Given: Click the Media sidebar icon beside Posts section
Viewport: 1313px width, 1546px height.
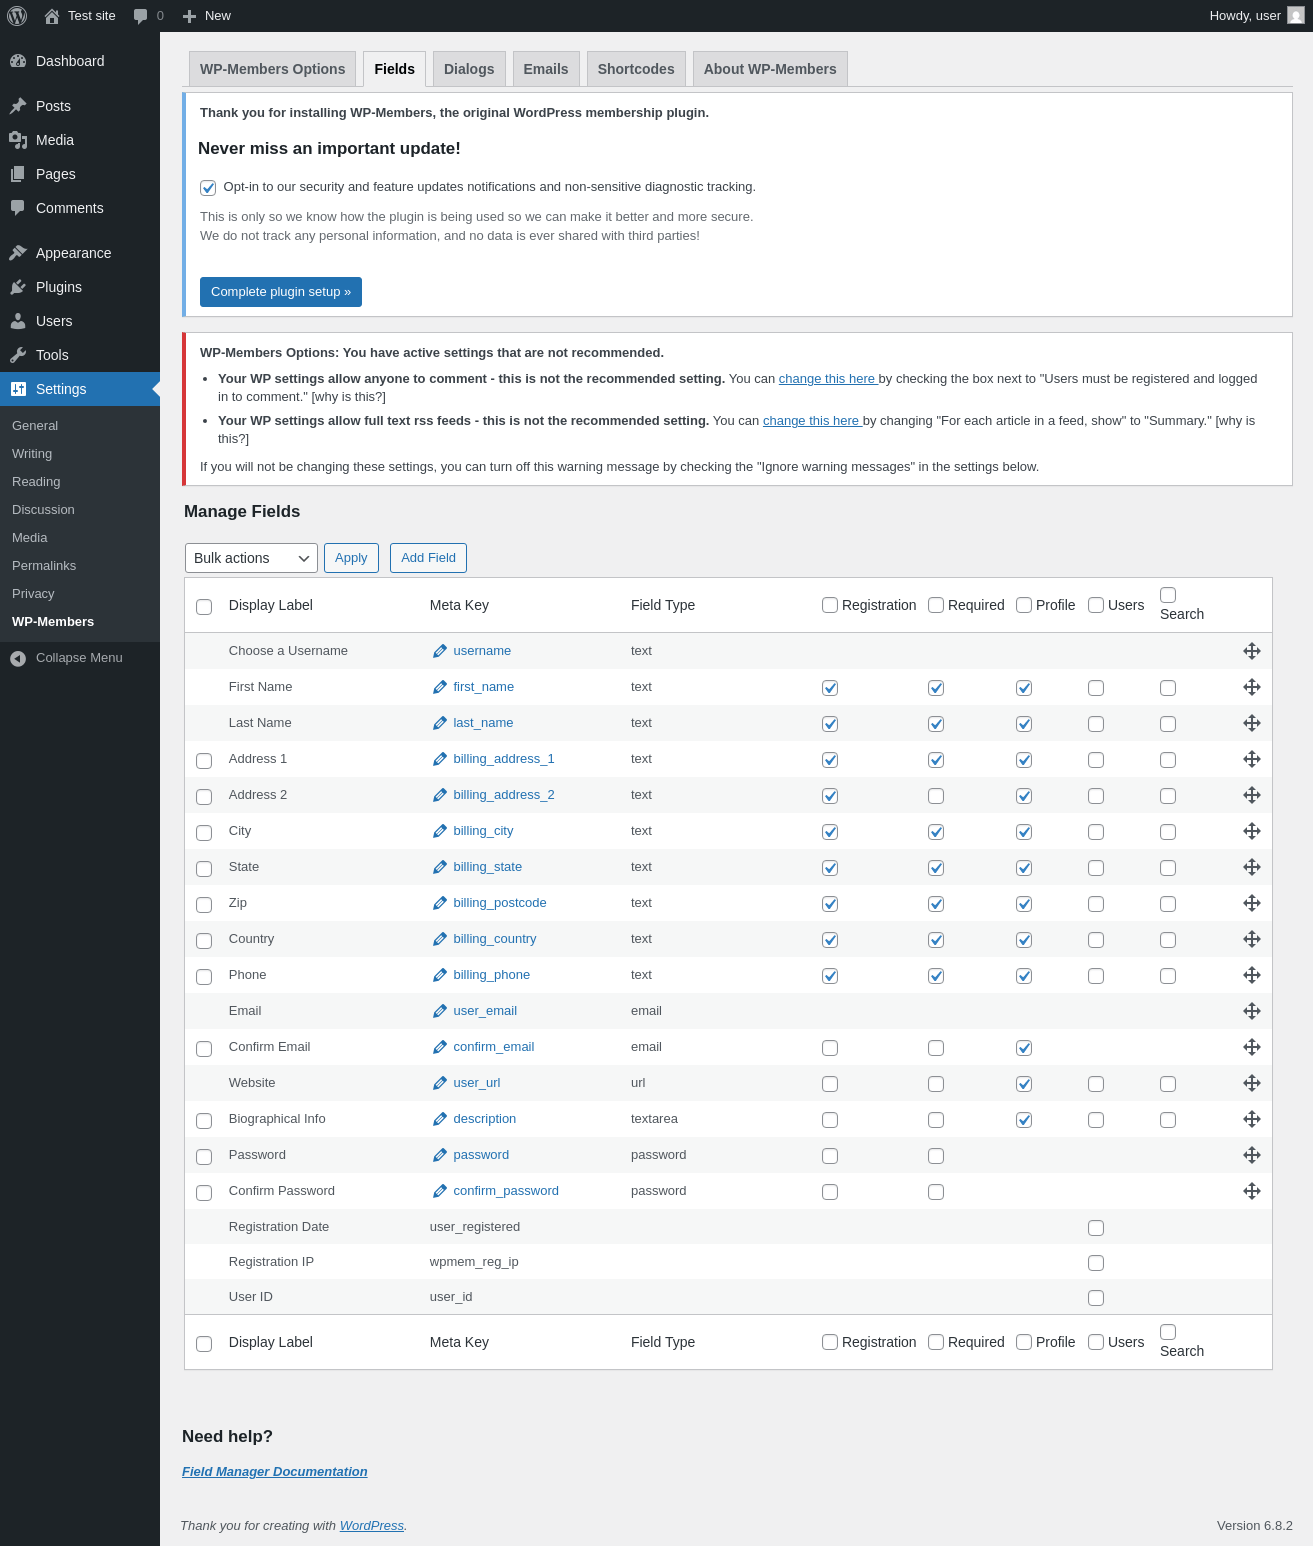Looking at the screenshot, I should 18,140.
